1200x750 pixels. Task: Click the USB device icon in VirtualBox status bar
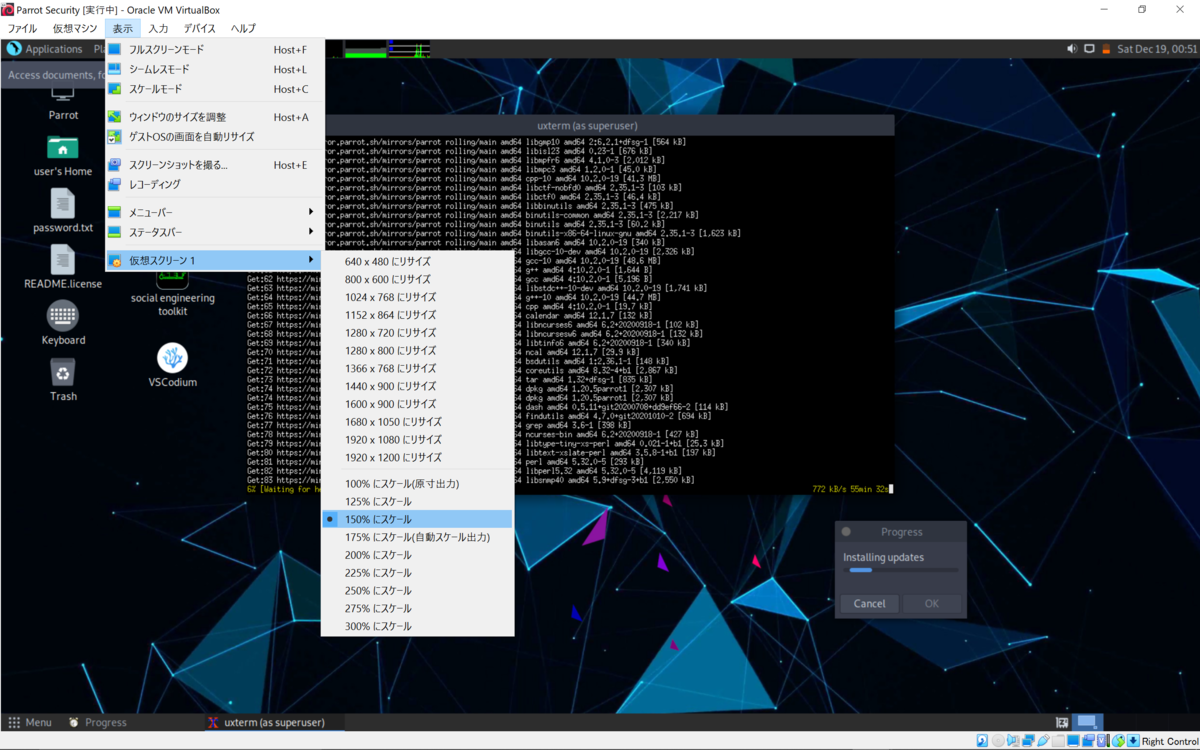[x=1043, y=741]
